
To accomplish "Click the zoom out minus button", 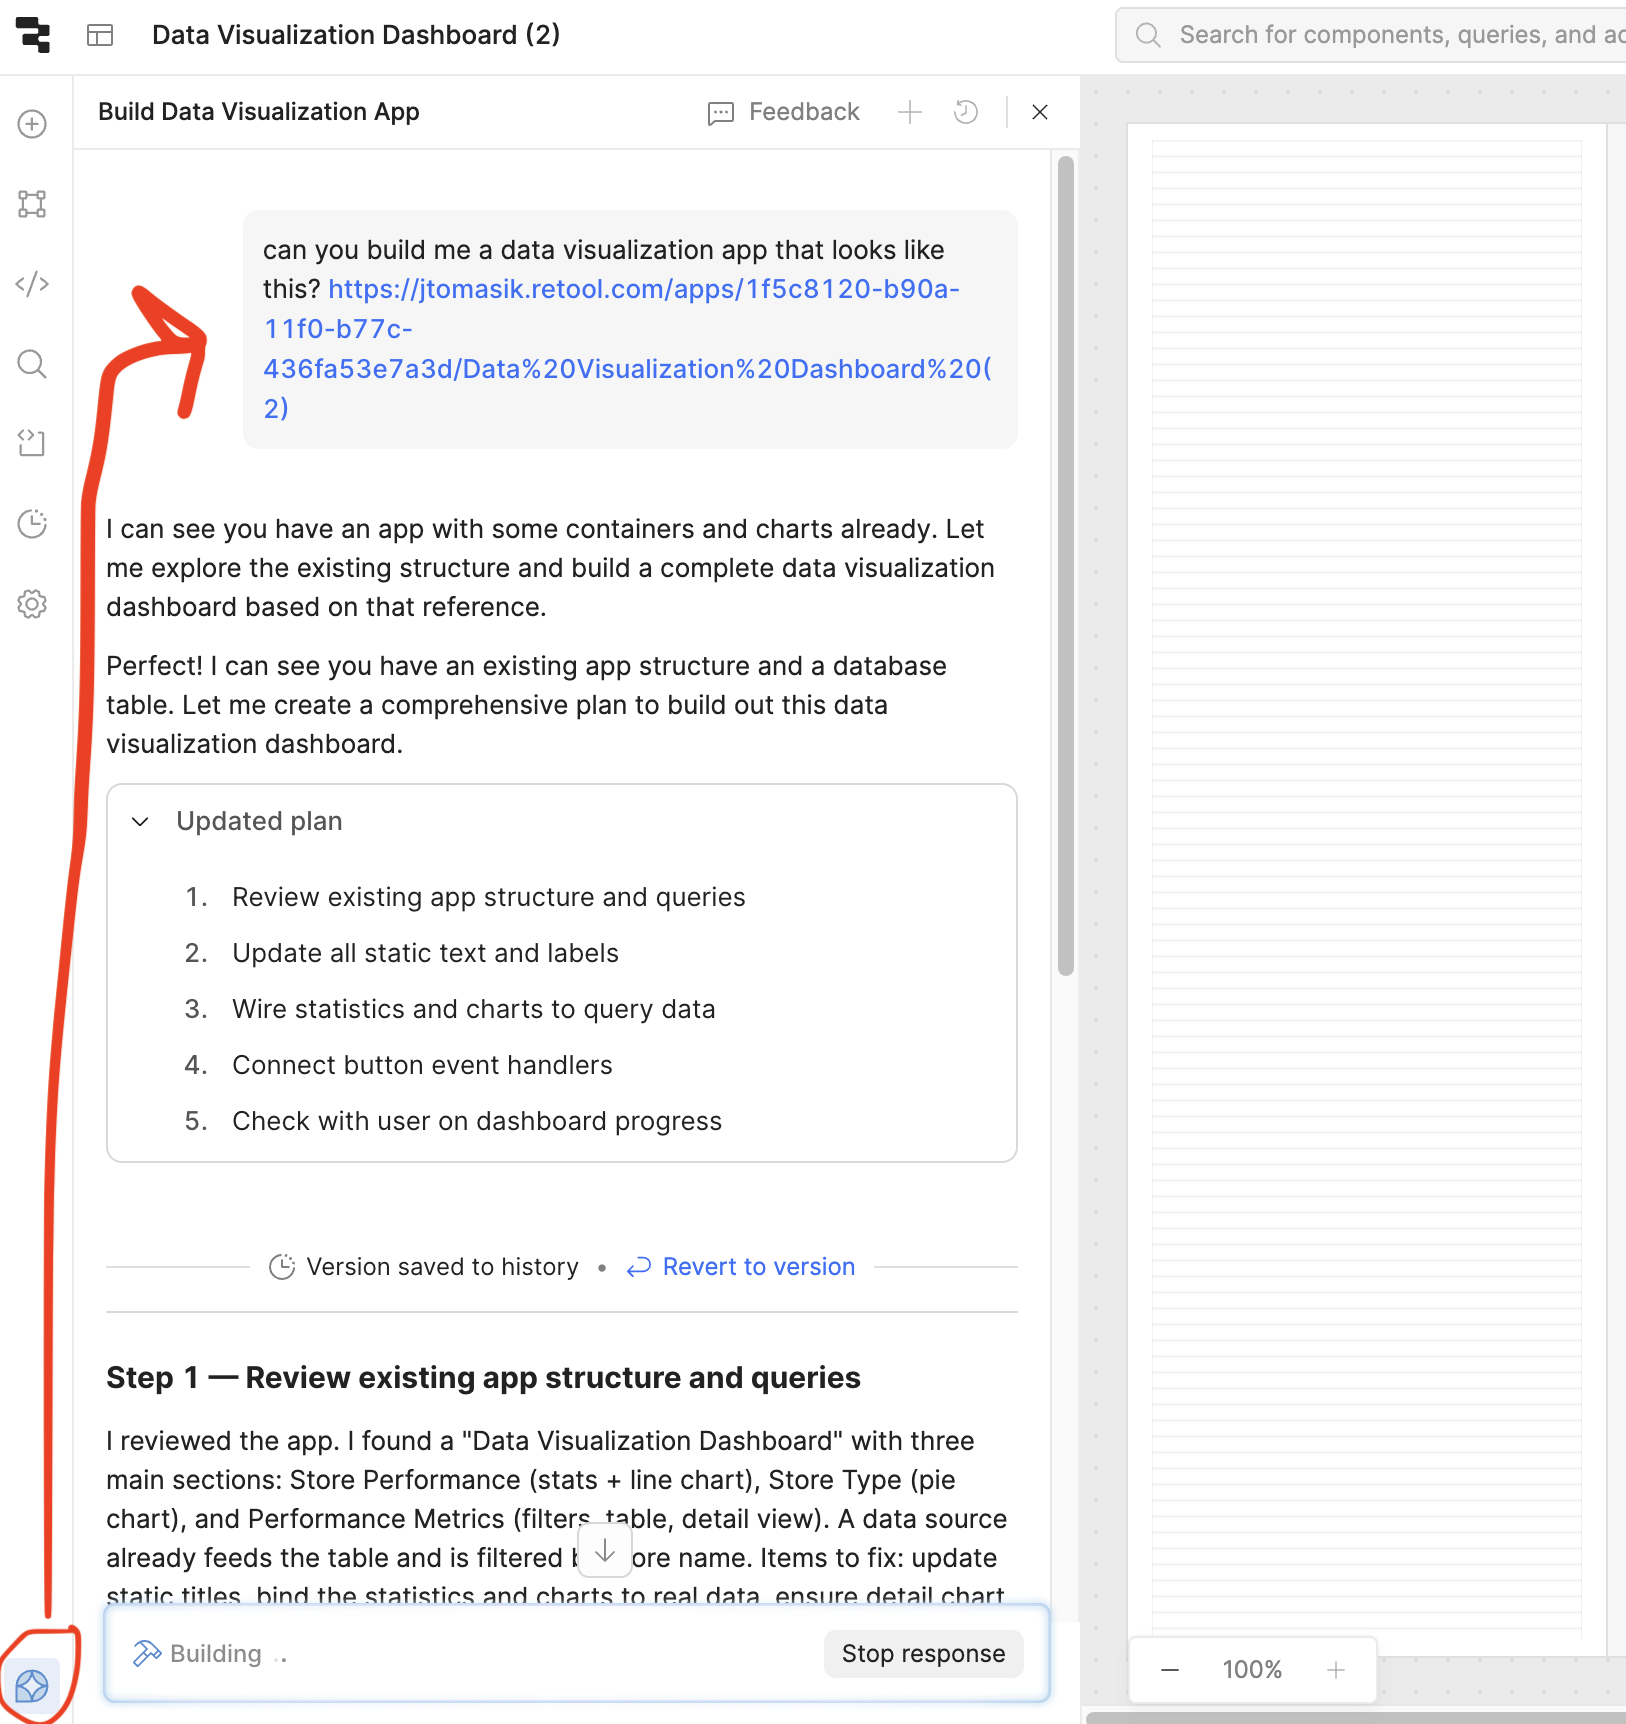I will (1170, 1670).
